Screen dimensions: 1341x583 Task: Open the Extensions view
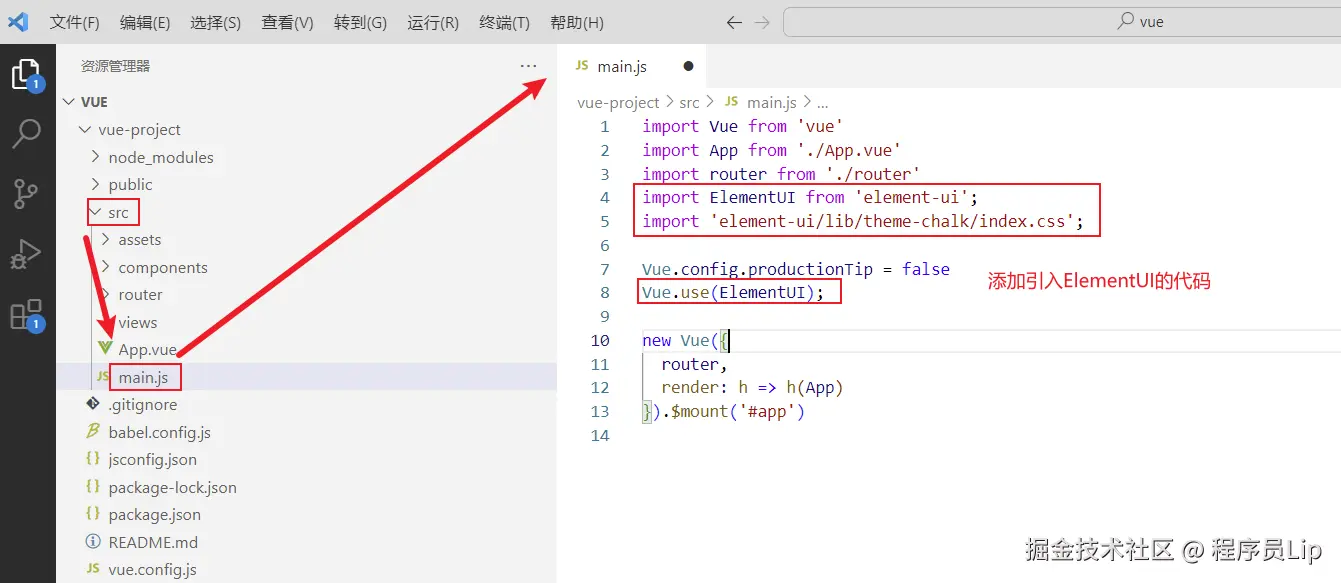coord(26,314)
